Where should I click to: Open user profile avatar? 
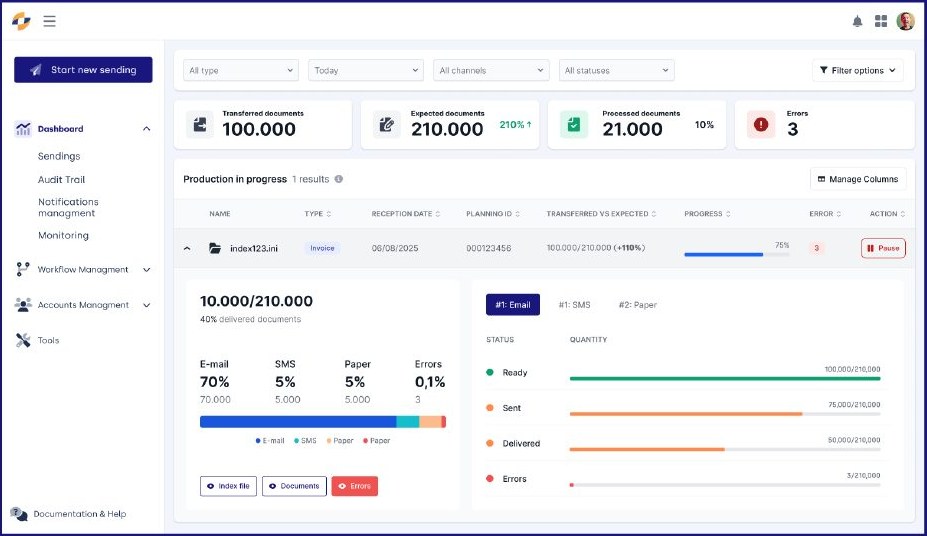click(905, 21)
